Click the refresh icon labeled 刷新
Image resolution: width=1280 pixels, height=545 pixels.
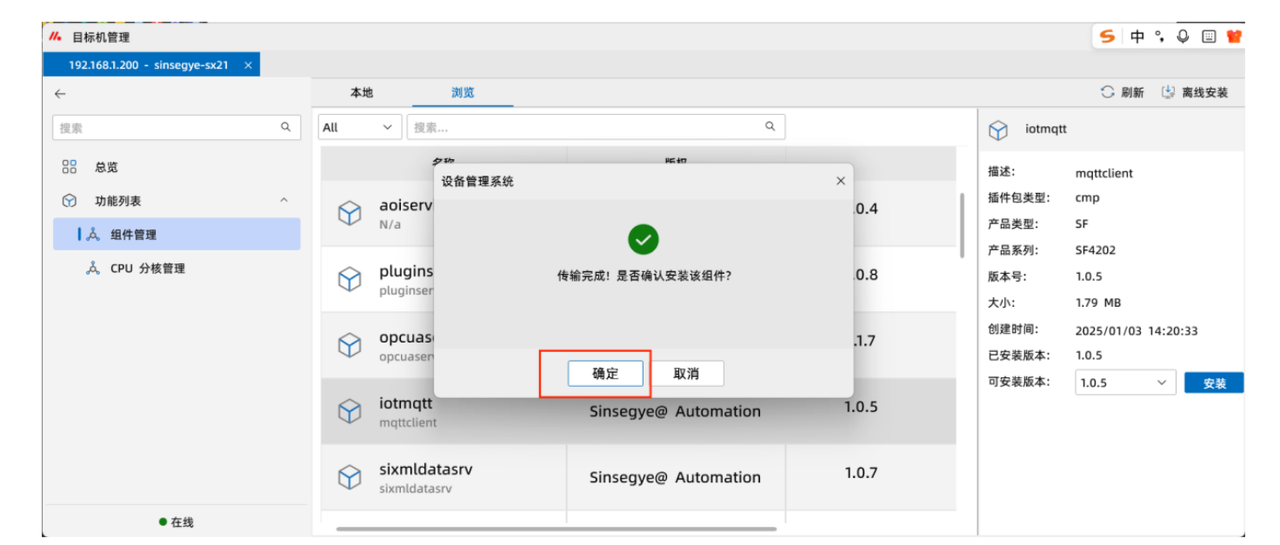[x=1107, y=92]
